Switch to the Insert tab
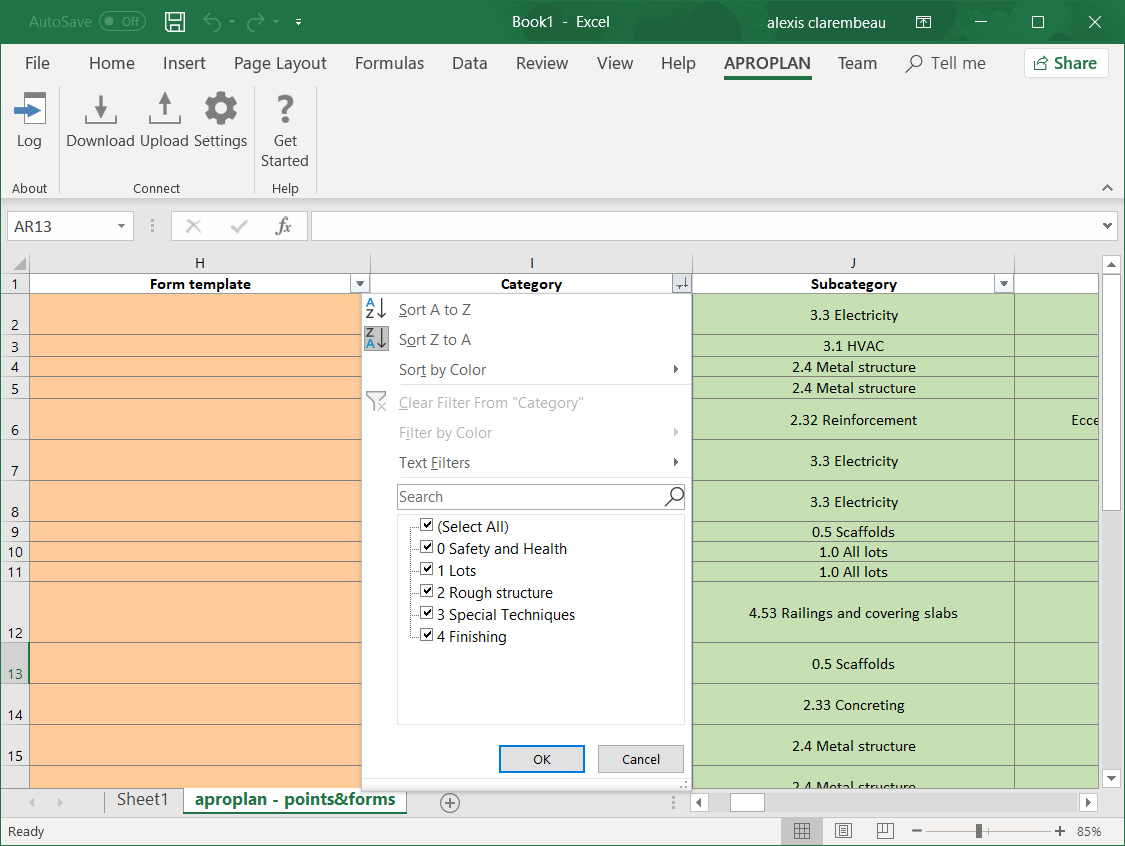Image resolution: width=1125 pixels, height=846 pixels. click(184, 63)
